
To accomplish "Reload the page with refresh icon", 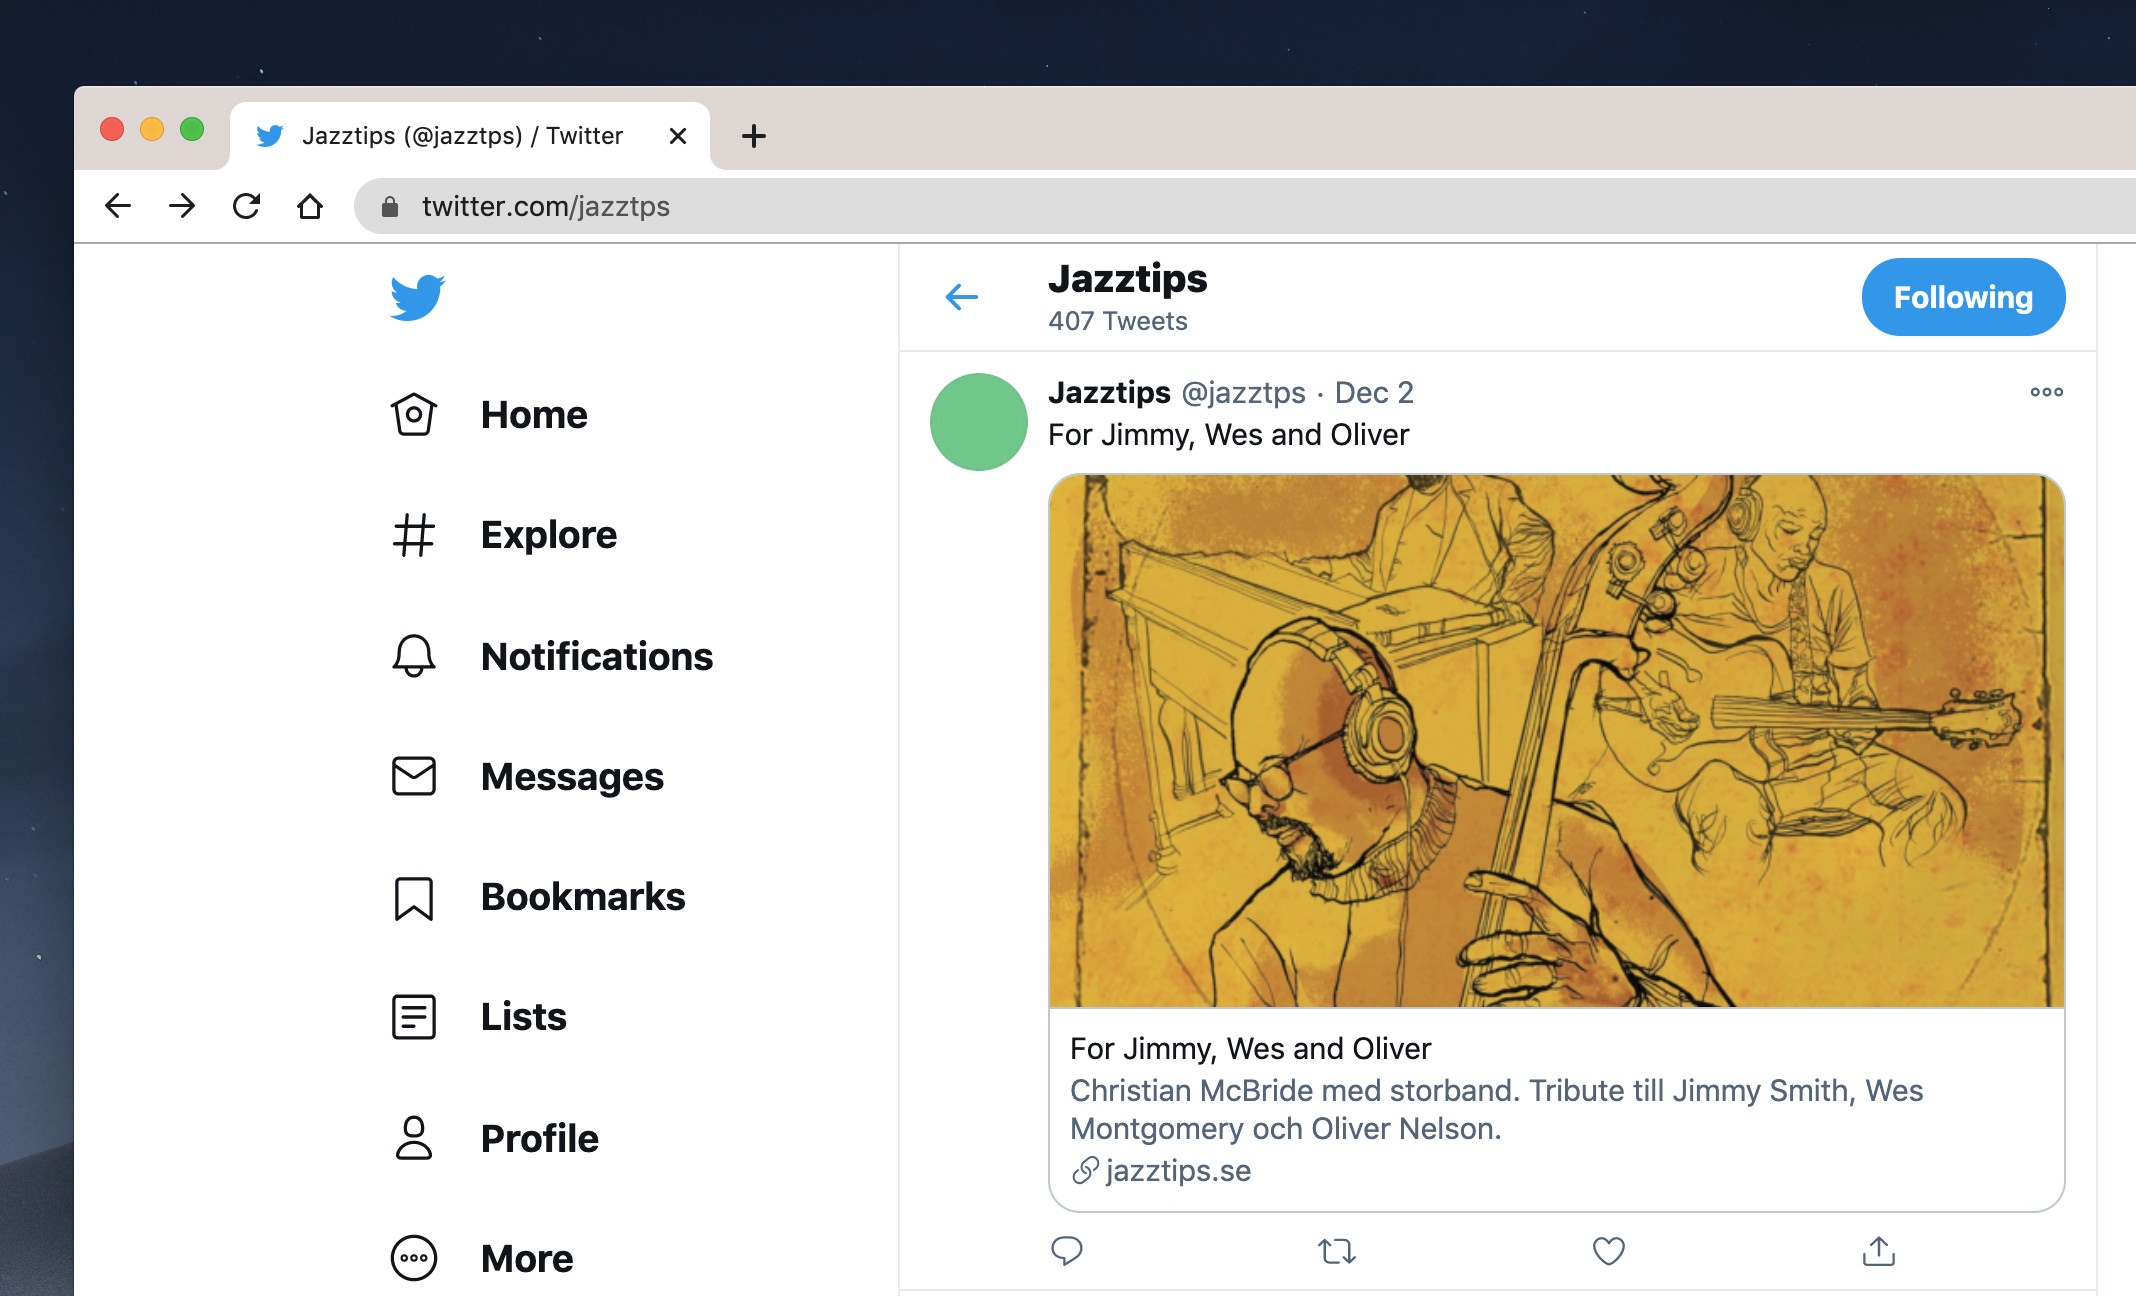I will click(x=246, y=206).
